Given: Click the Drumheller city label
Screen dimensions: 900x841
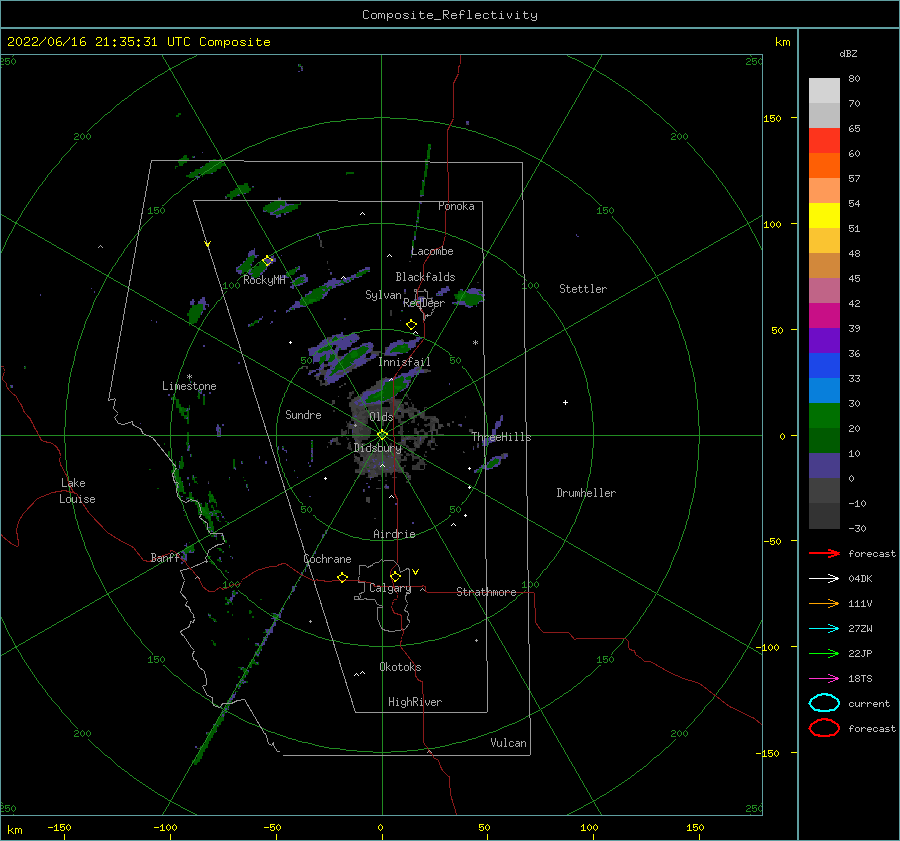Looking at the screenshot, I should click(586, 493).
